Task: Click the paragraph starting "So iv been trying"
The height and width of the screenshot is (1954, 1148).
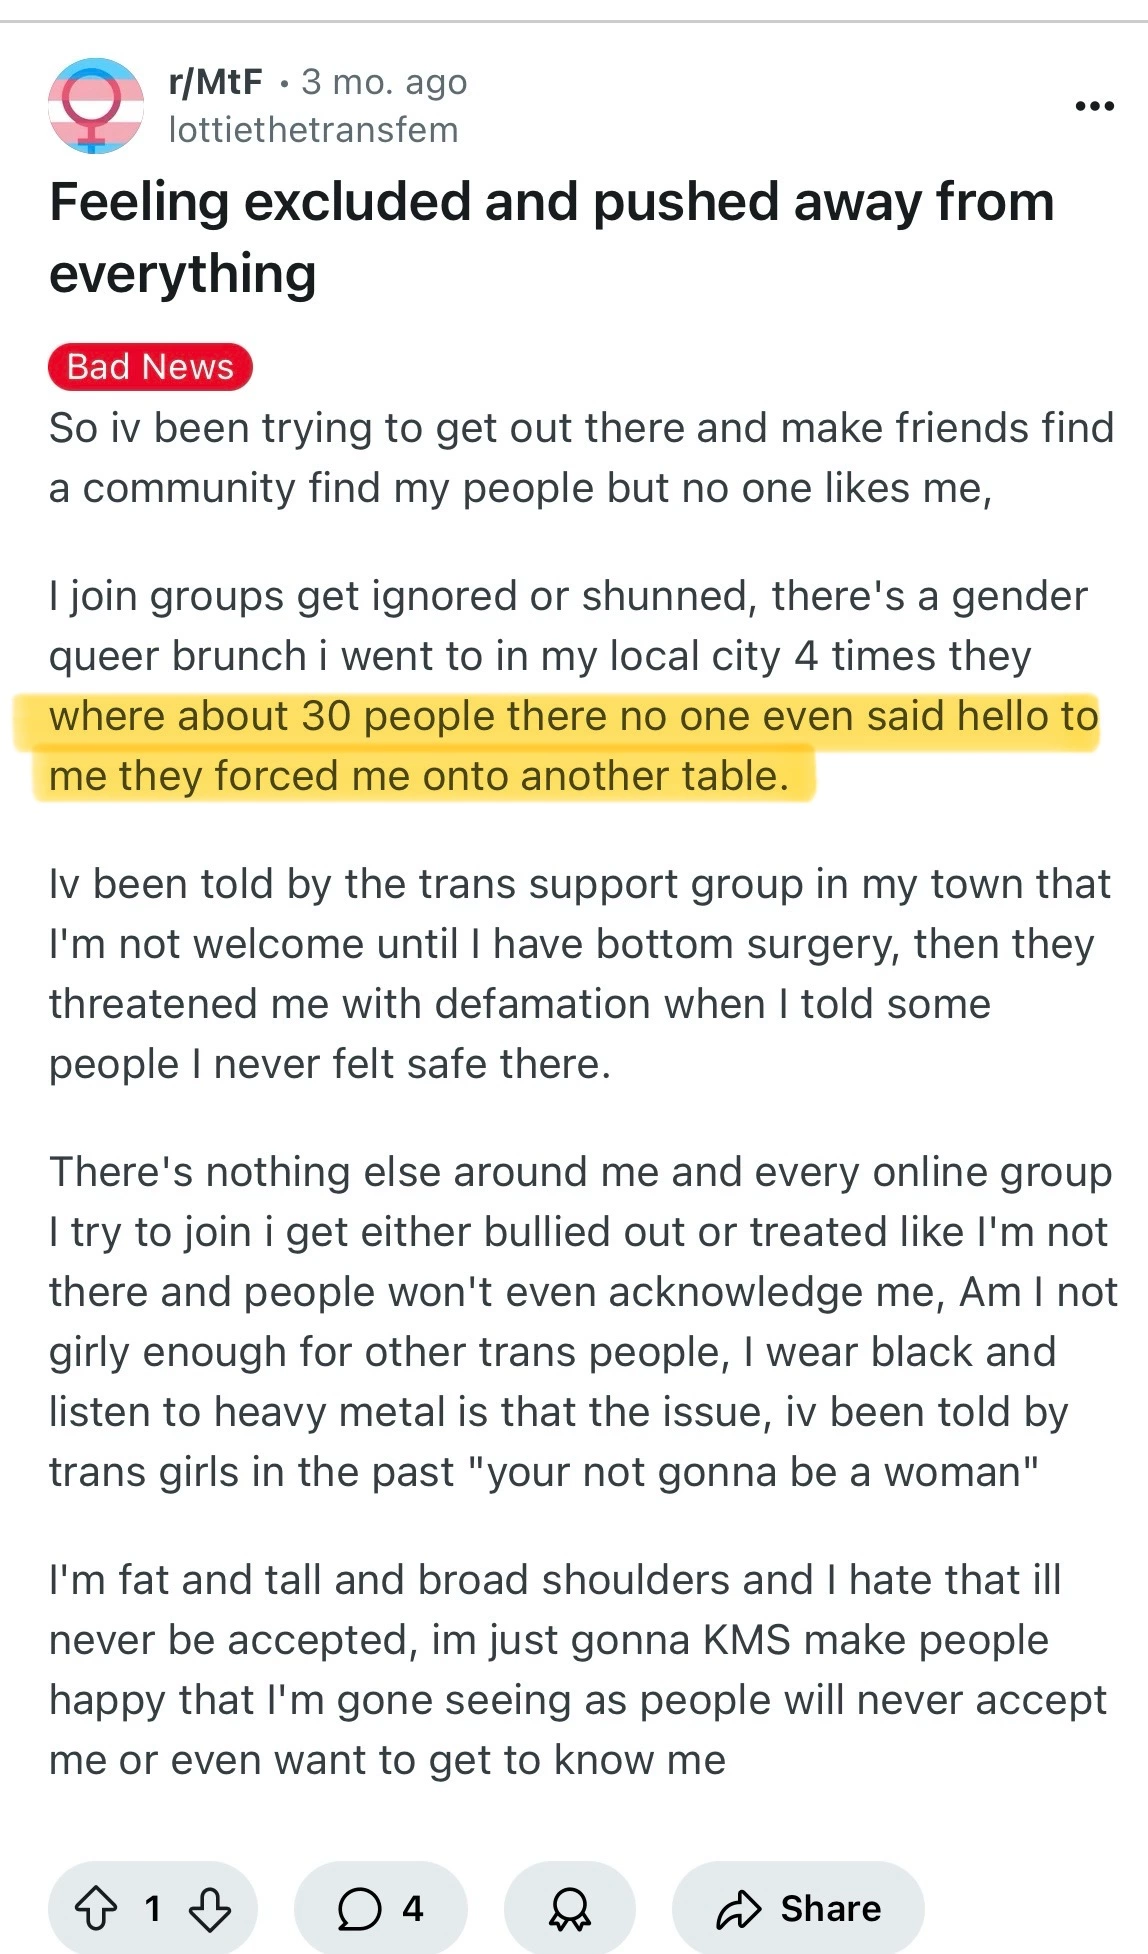Action: coord(580,458)
